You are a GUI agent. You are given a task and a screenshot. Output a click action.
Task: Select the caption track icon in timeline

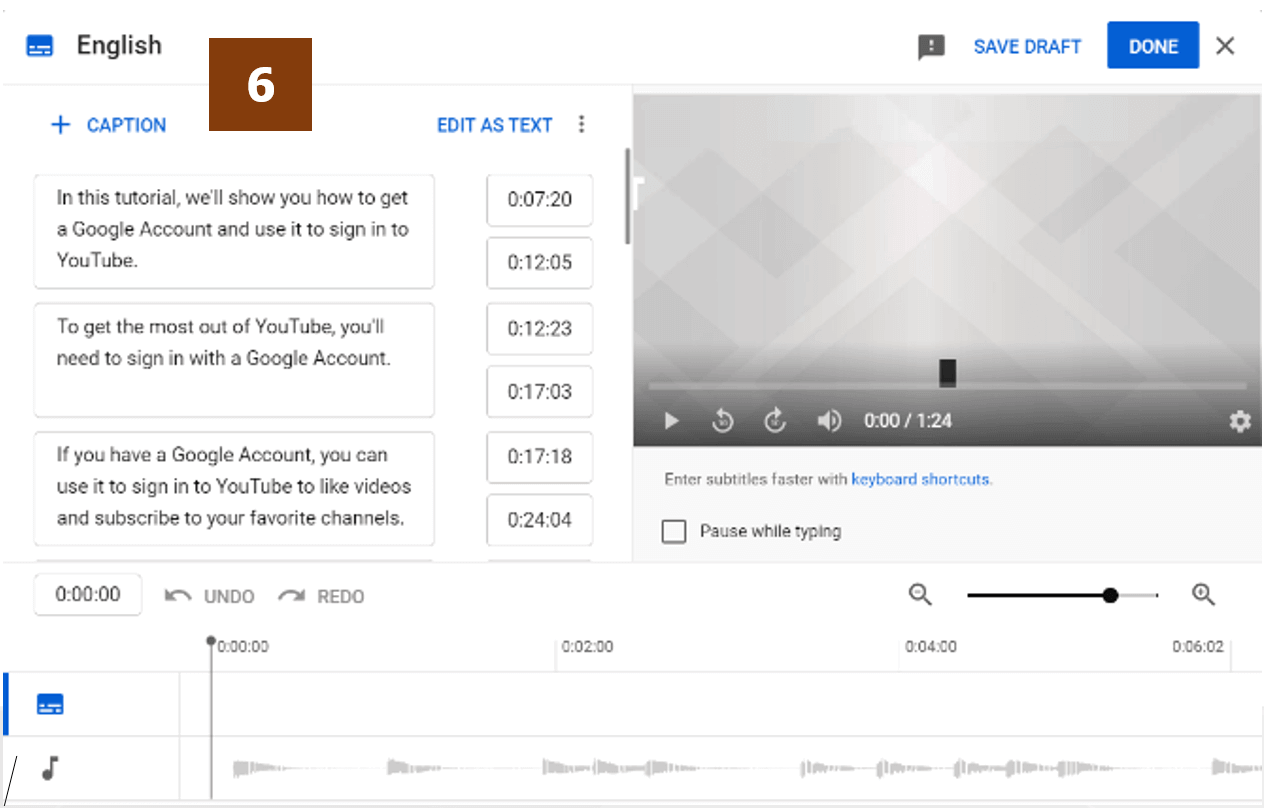(50, 705)
